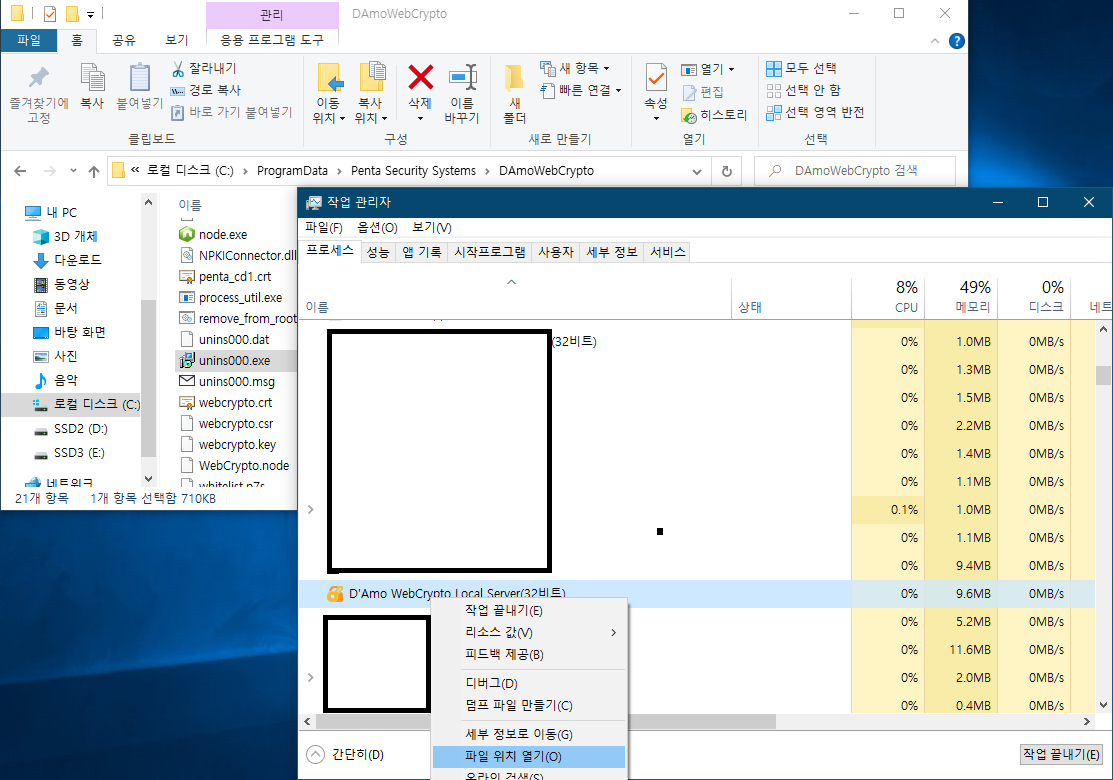Open the Startup tab in Task Manager
The height and width of the screenshot is (780, 1113).
[490, 252]
